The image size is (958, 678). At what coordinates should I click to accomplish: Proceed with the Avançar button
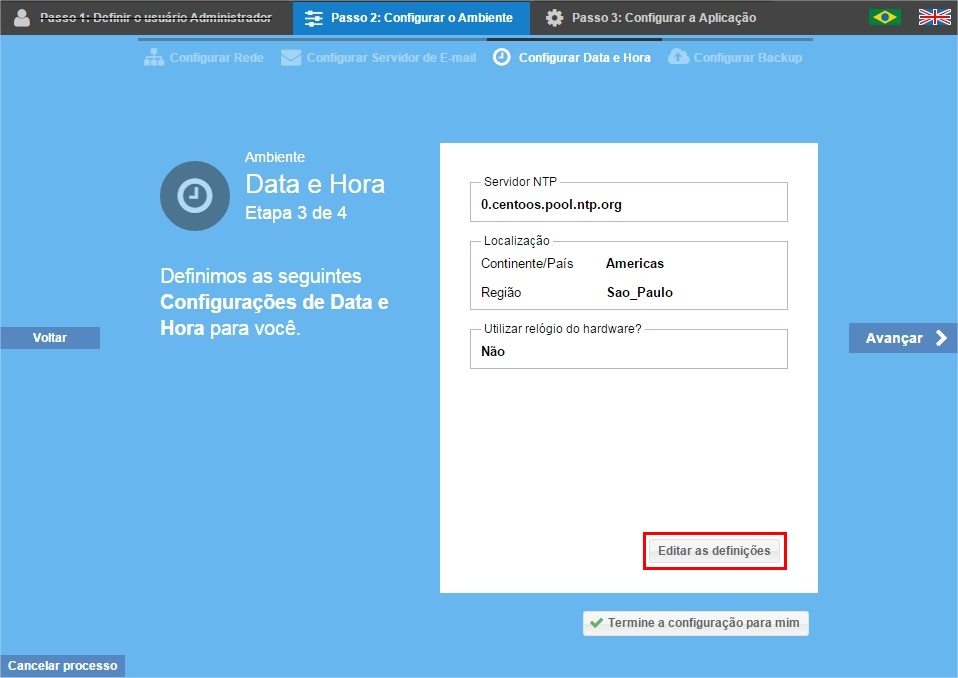(903, 338)
